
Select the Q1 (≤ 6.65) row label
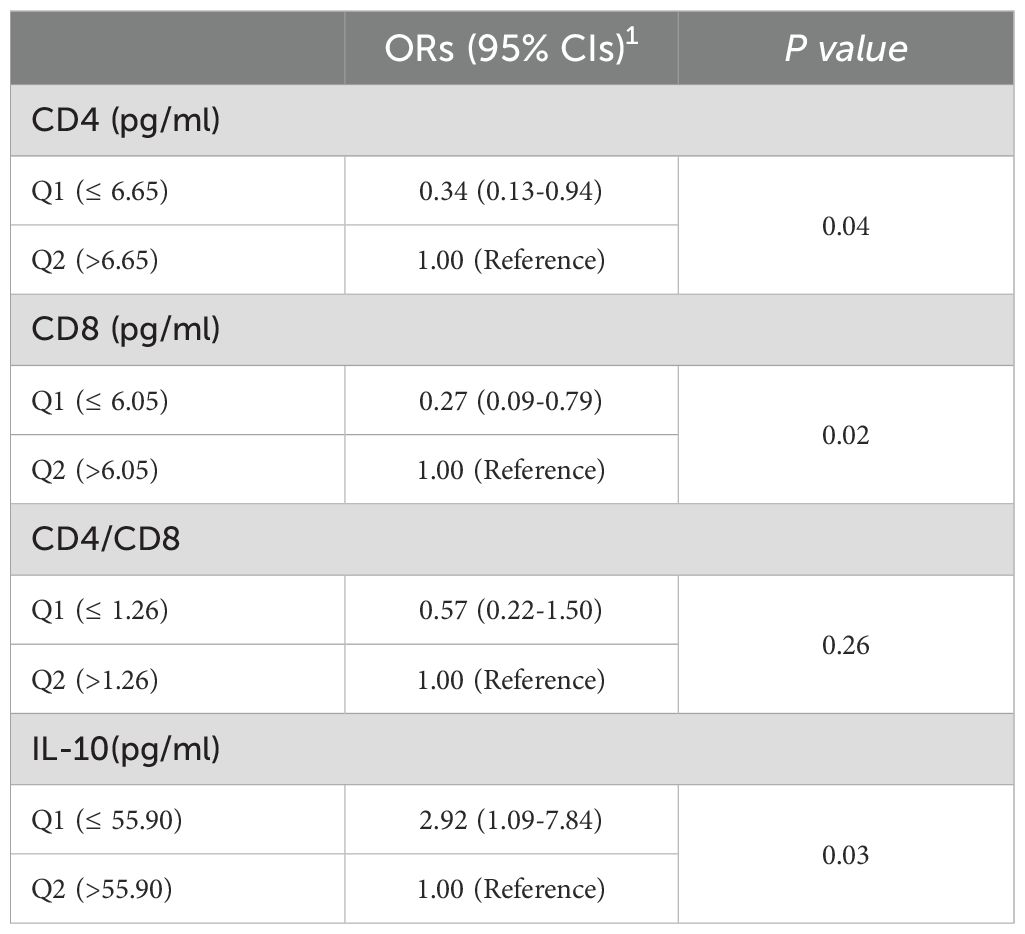coord(100,191)
